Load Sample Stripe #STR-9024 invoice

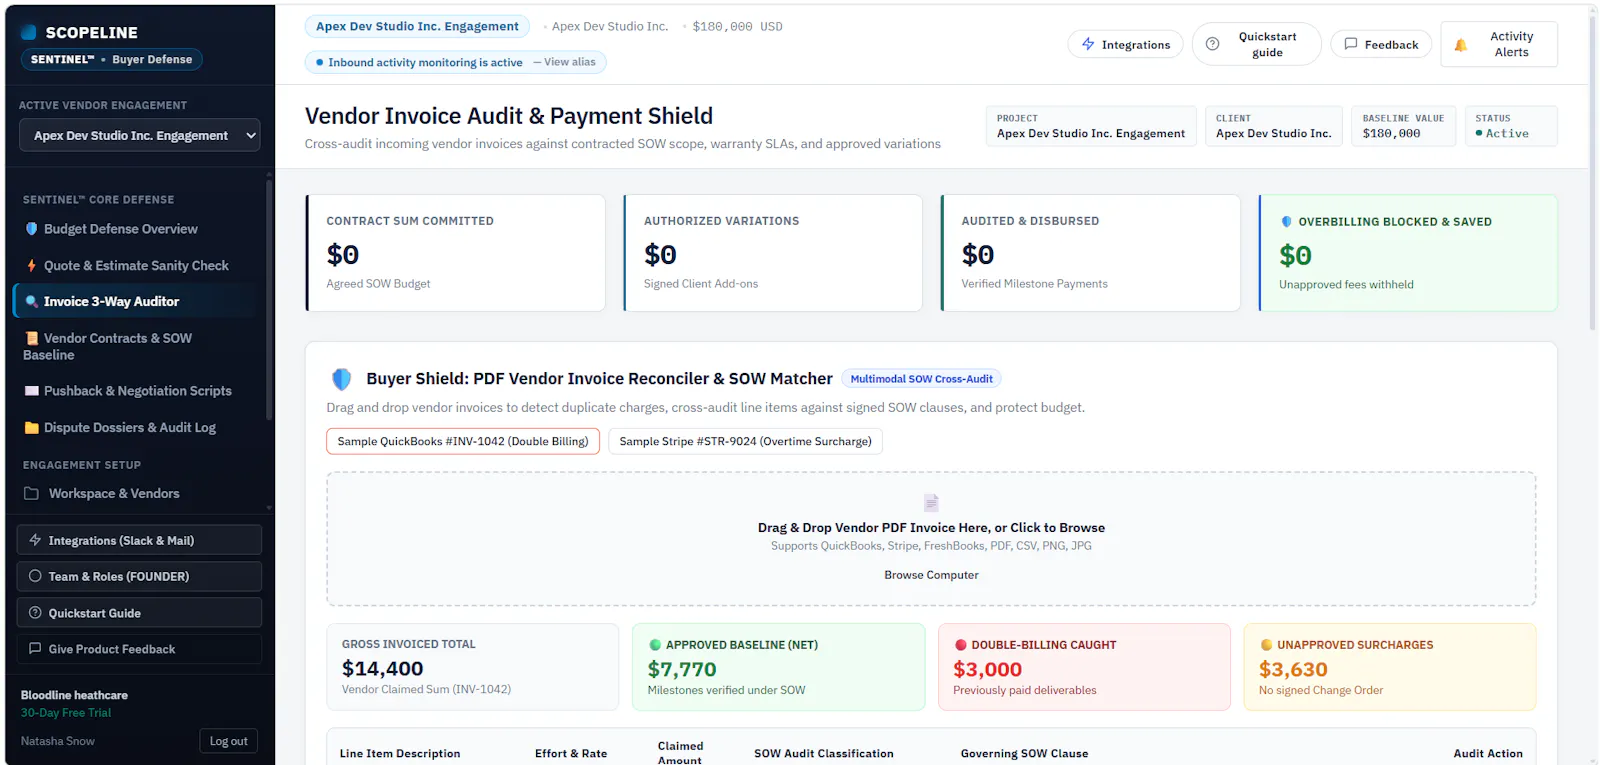(745, 441)
